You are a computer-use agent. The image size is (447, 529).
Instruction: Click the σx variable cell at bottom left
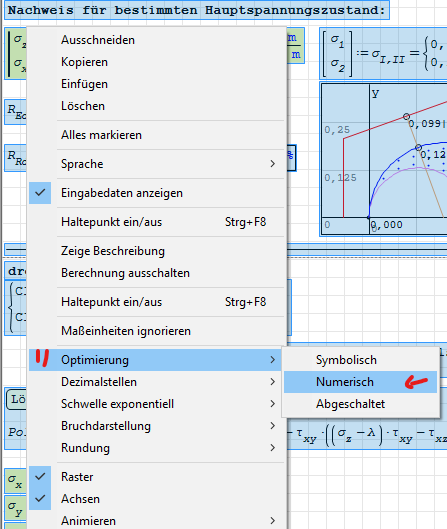[15, 480]
